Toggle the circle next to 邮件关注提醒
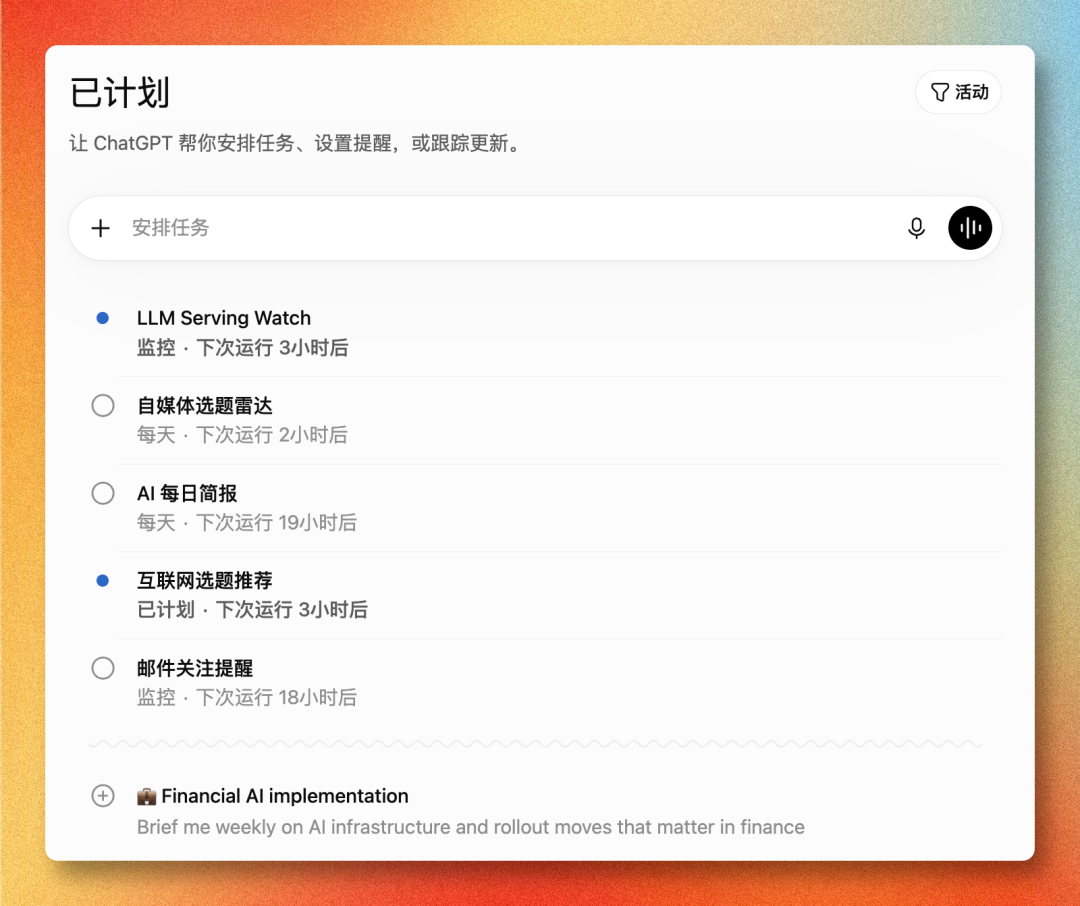This screenshot has width=1080, height=906. point(103,668)
